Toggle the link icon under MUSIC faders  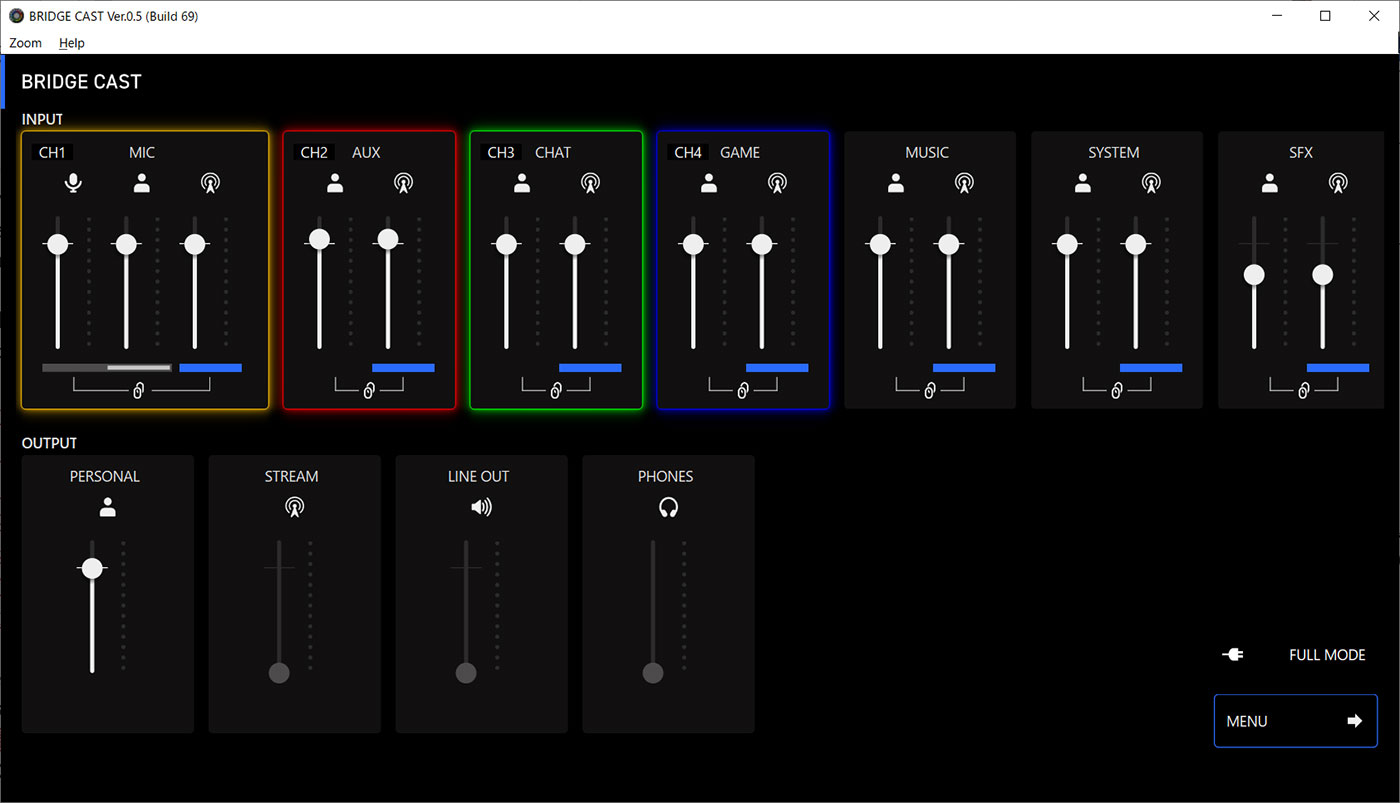[929, 391]
